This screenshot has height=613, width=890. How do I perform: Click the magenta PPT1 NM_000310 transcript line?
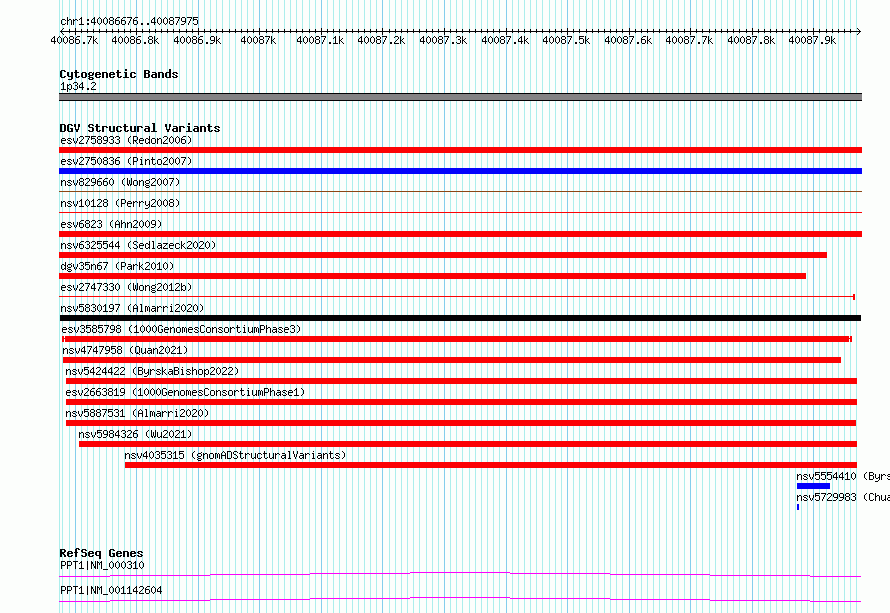460,574
